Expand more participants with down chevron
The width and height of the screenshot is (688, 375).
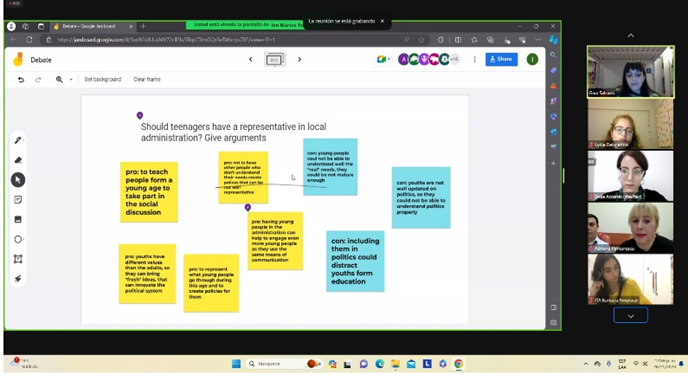(631, 315)
